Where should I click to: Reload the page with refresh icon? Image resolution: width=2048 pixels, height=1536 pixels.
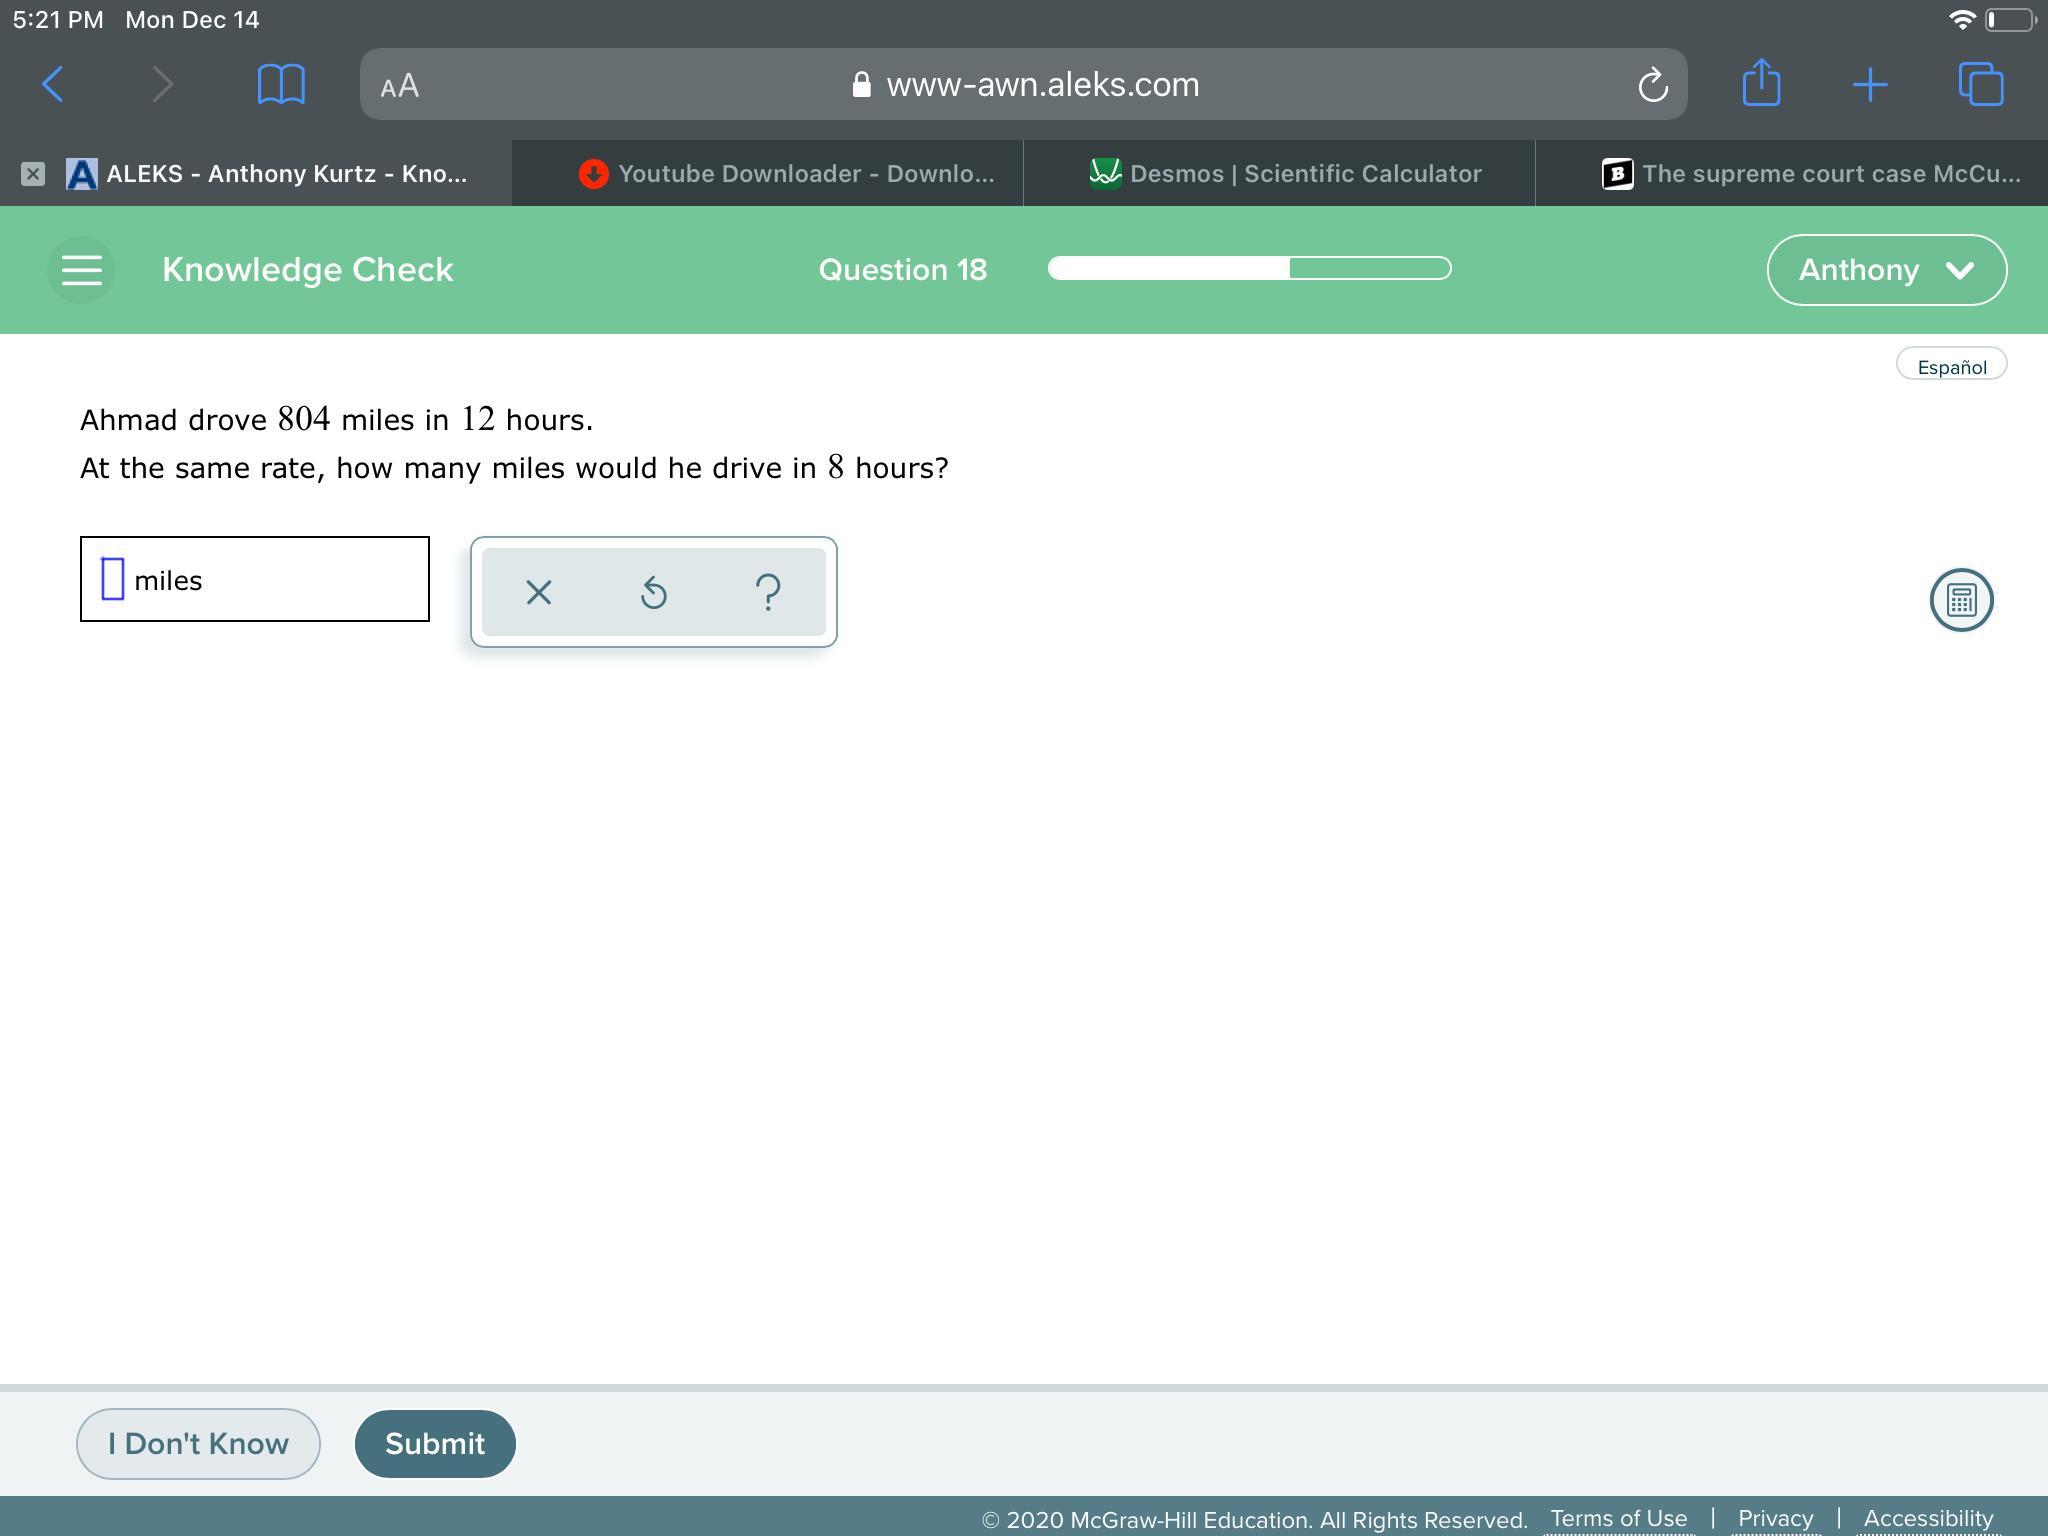point(1652,85)
